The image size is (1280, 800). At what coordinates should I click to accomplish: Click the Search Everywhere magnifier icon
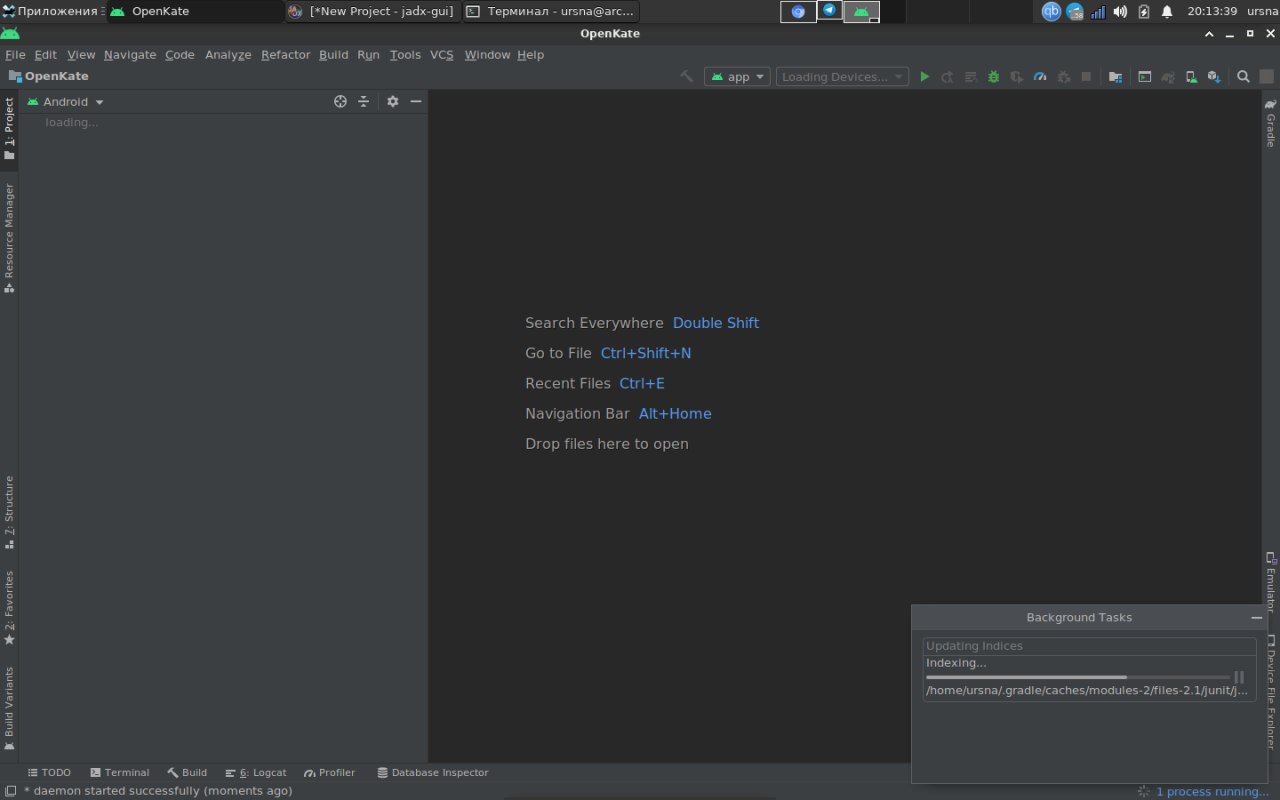(x=1243, y=77)
